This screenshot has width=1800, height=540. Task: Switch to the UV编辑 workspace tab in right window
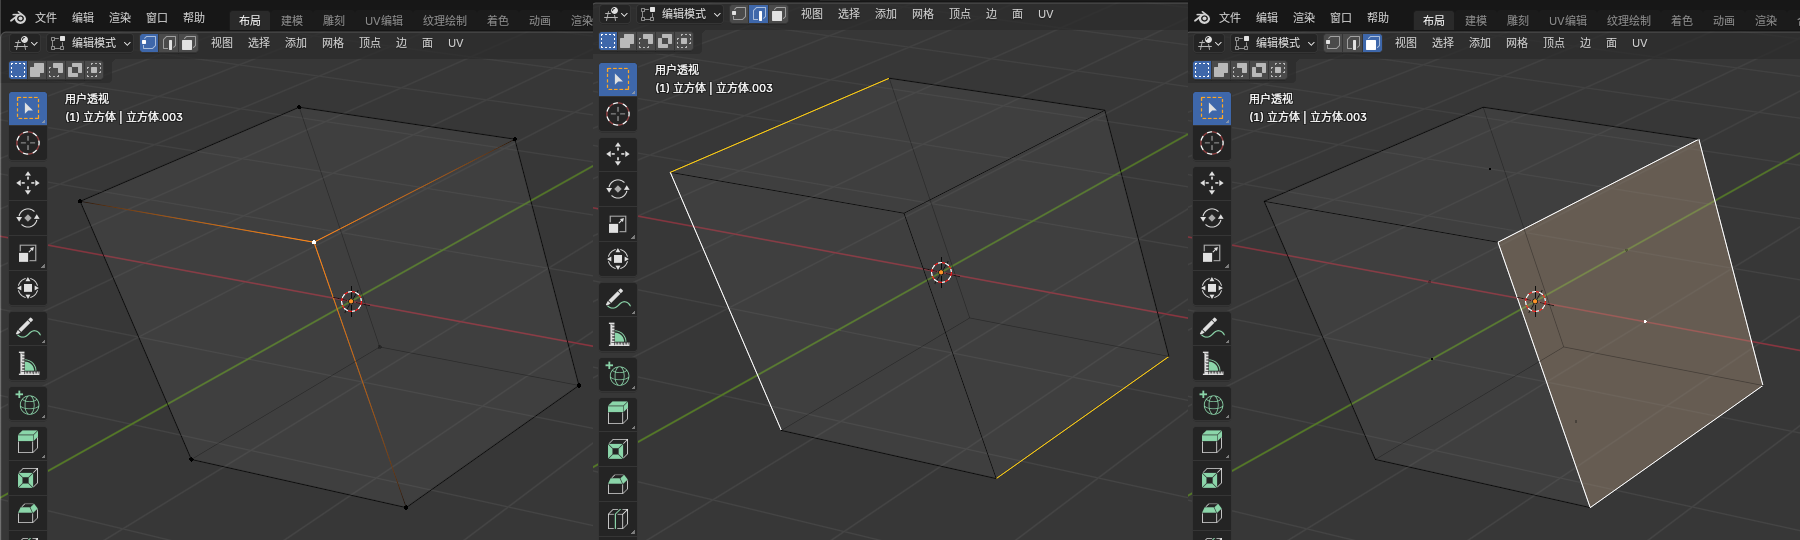pyautogui.click(x=1567, y=20)
